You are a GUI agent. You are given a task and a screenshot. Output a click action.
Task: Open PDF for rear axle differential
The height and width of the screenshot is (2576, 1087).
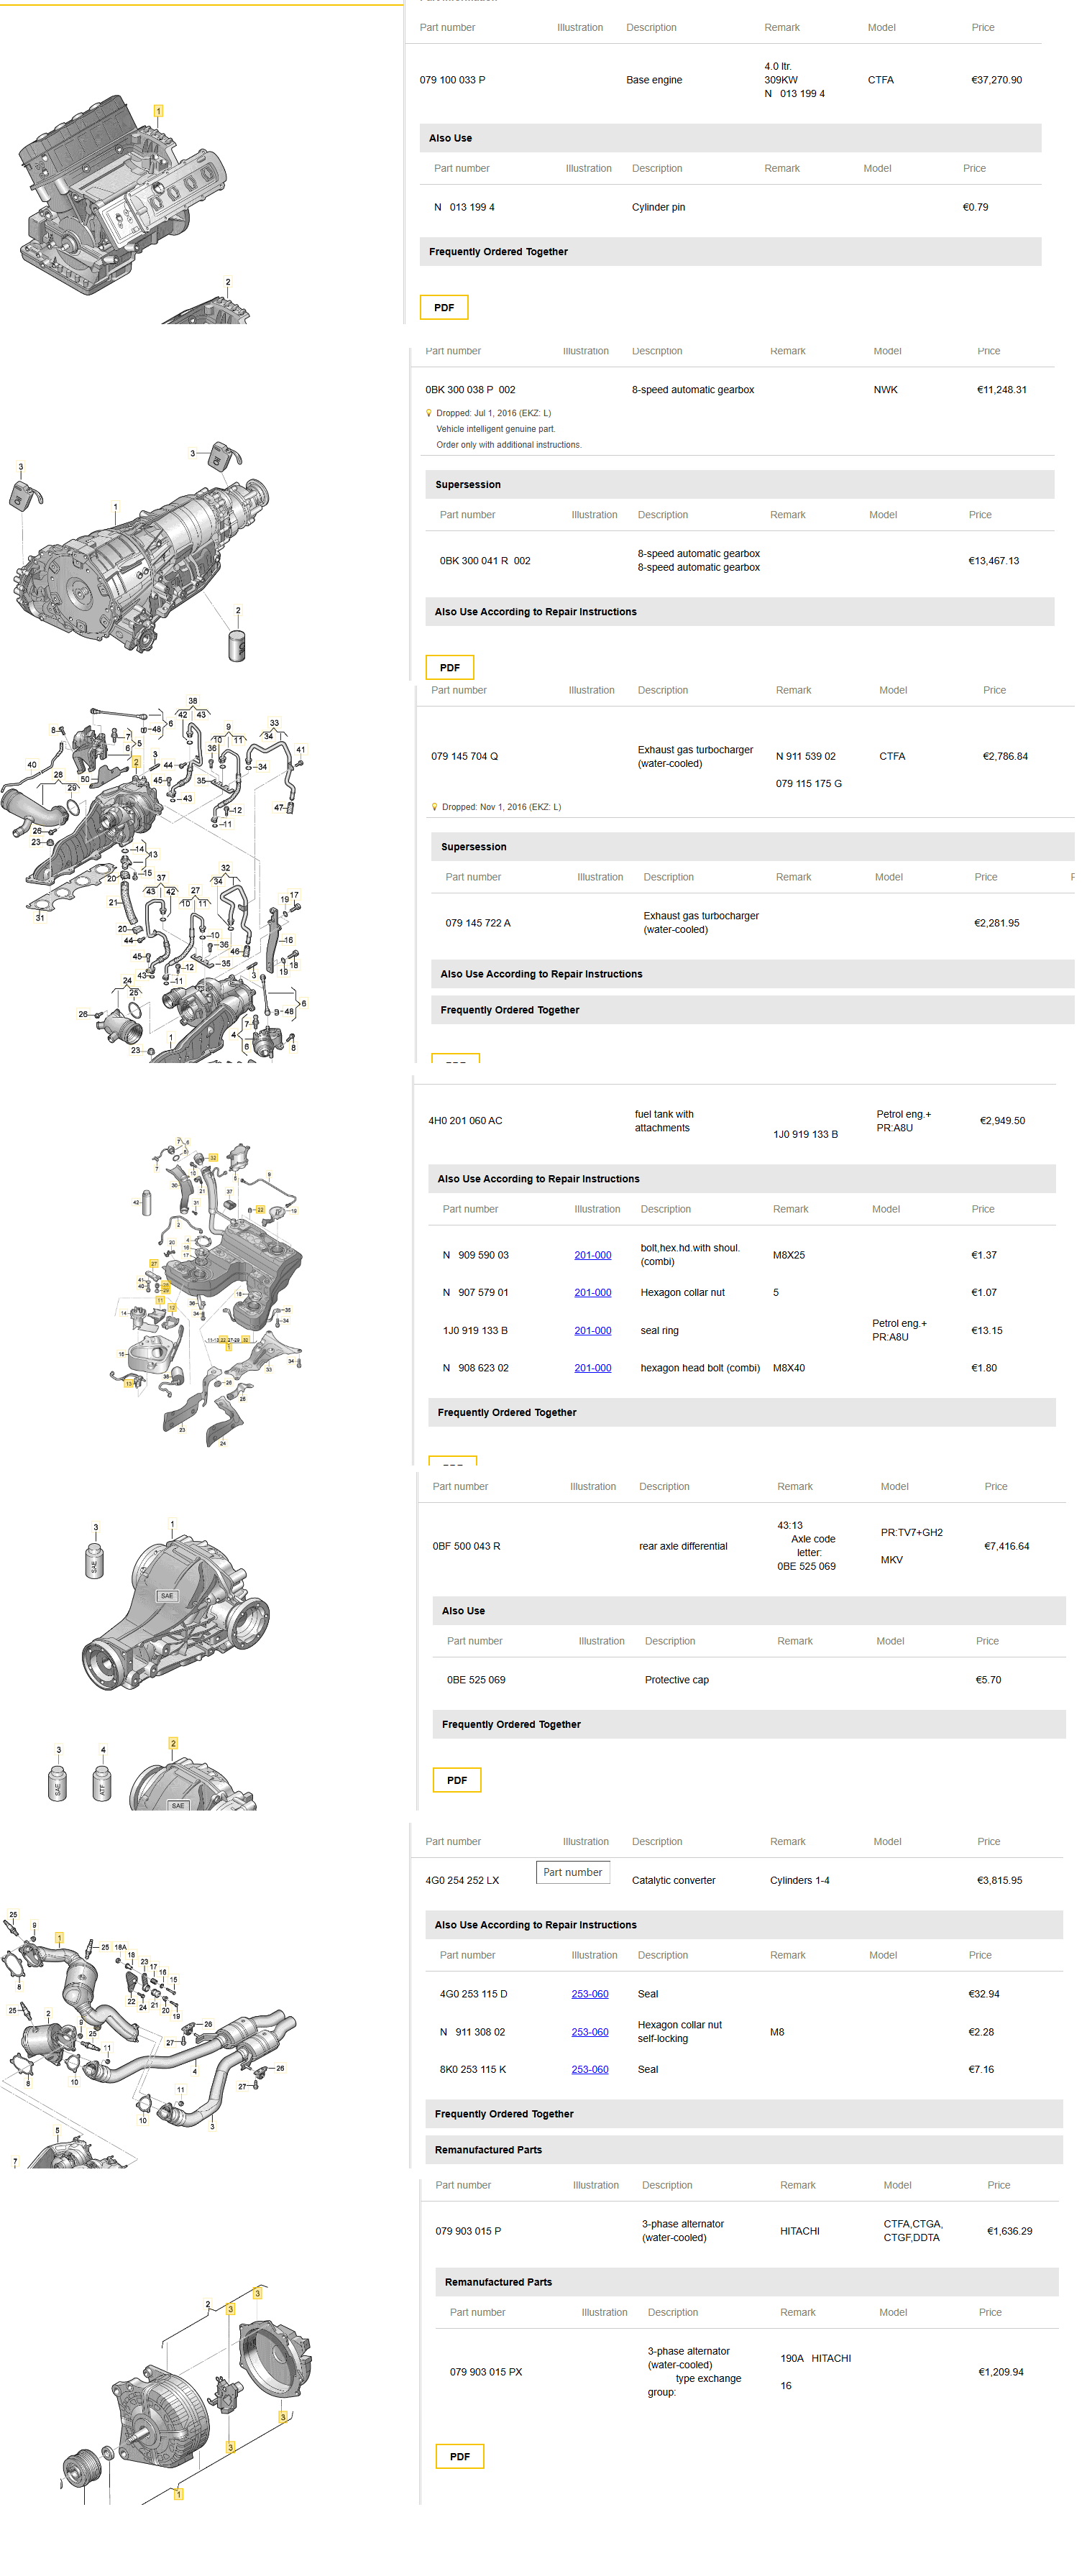pyautogui.click(x=457, y=1780)
